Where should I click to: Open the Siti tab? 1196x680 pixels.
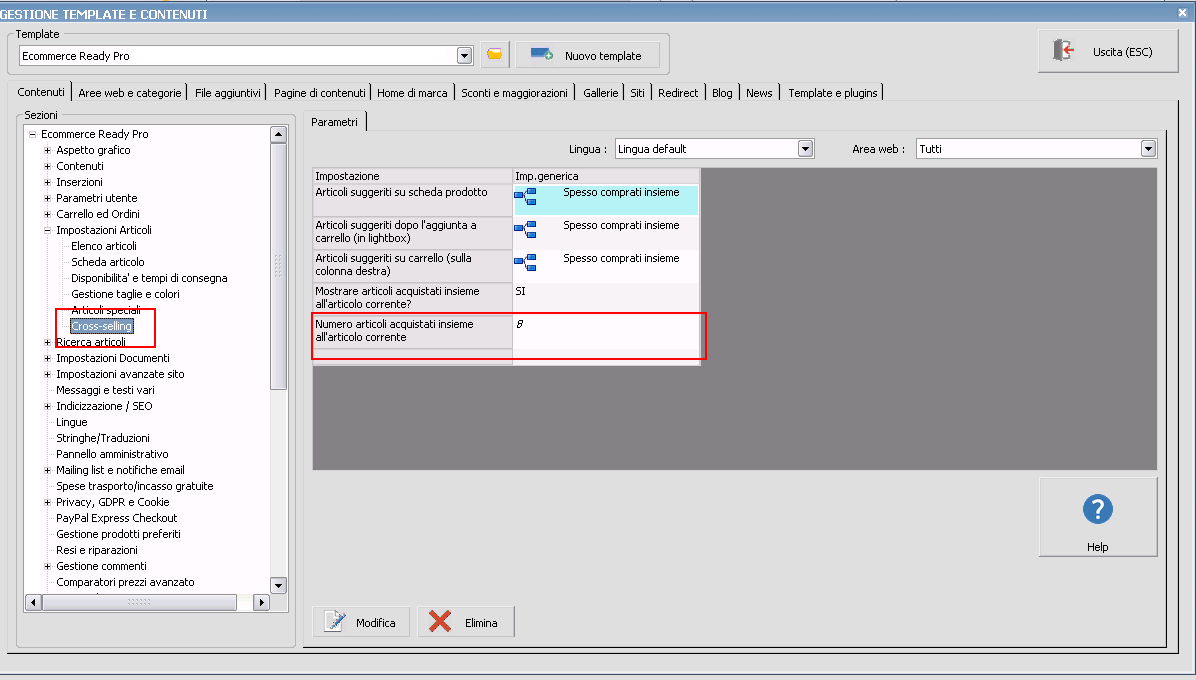[637, 93]
